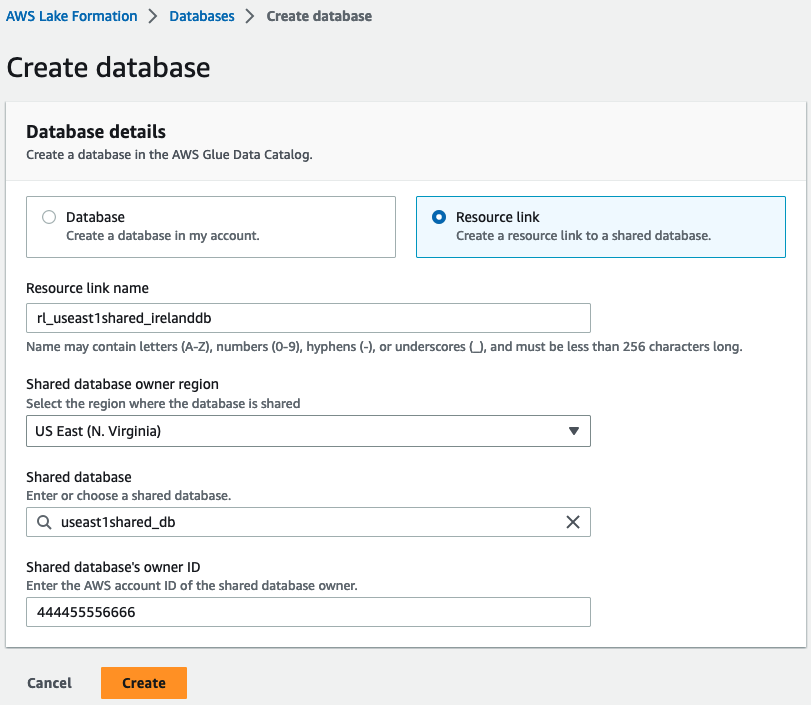This screenshot has height=705, width=811.
Task: Go to Databases breadcrumb link
Action: click(x=202, y=16)
